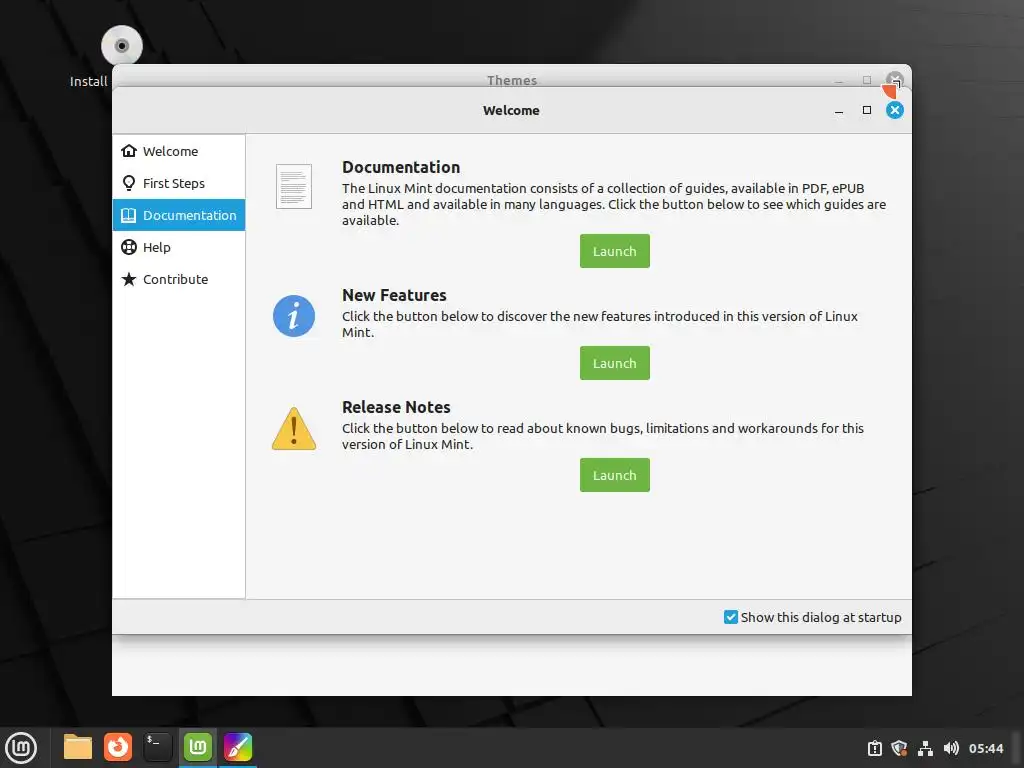The image size is (1024, 768).
Task: Open the clipboard-style tray icon
Action: [x=874, y=748]
